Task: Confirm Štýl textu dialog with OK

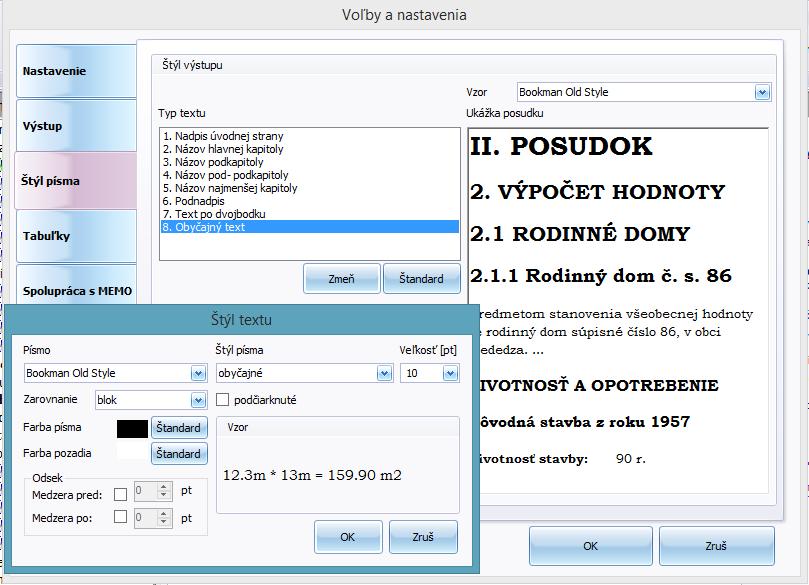Action: coord(348,537)
